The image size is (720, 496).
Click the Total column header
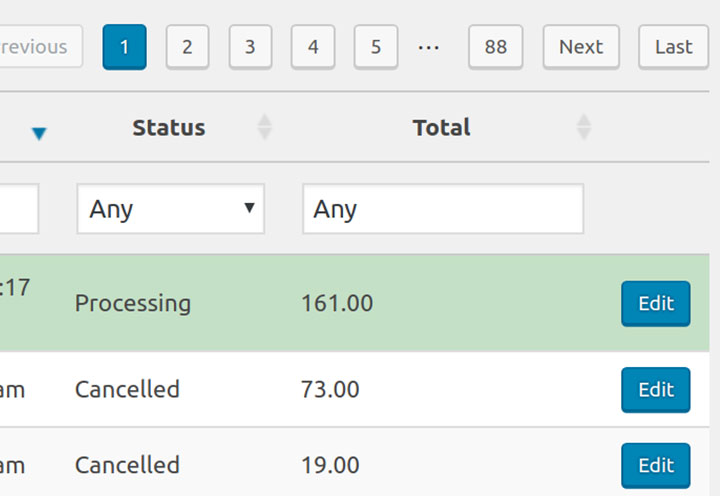click(x=441, y=128)
